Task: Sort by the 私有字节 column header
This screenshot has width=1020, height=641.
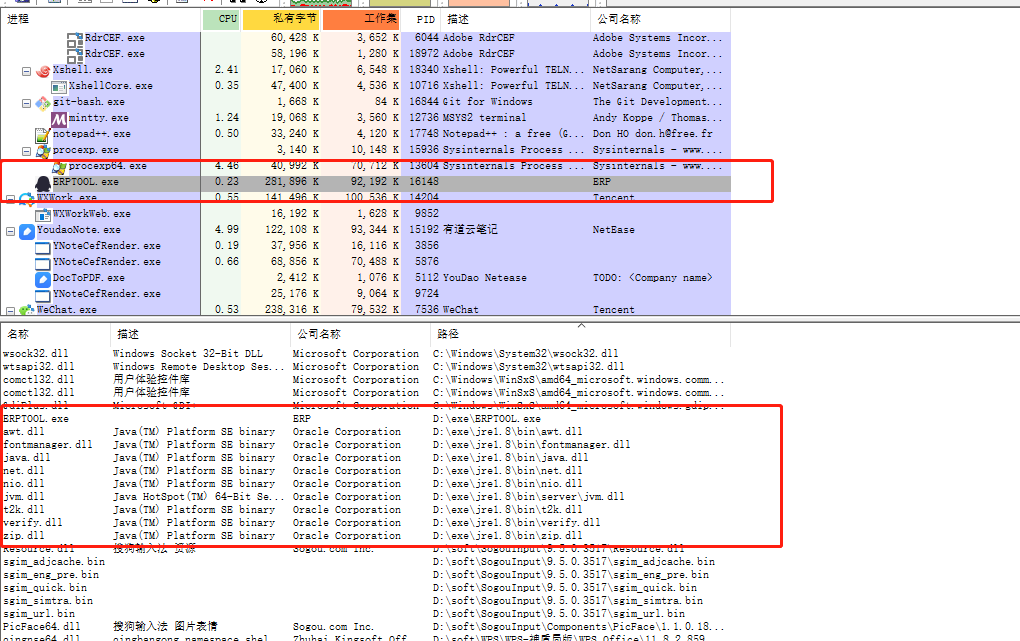Action: click(281, 20)
